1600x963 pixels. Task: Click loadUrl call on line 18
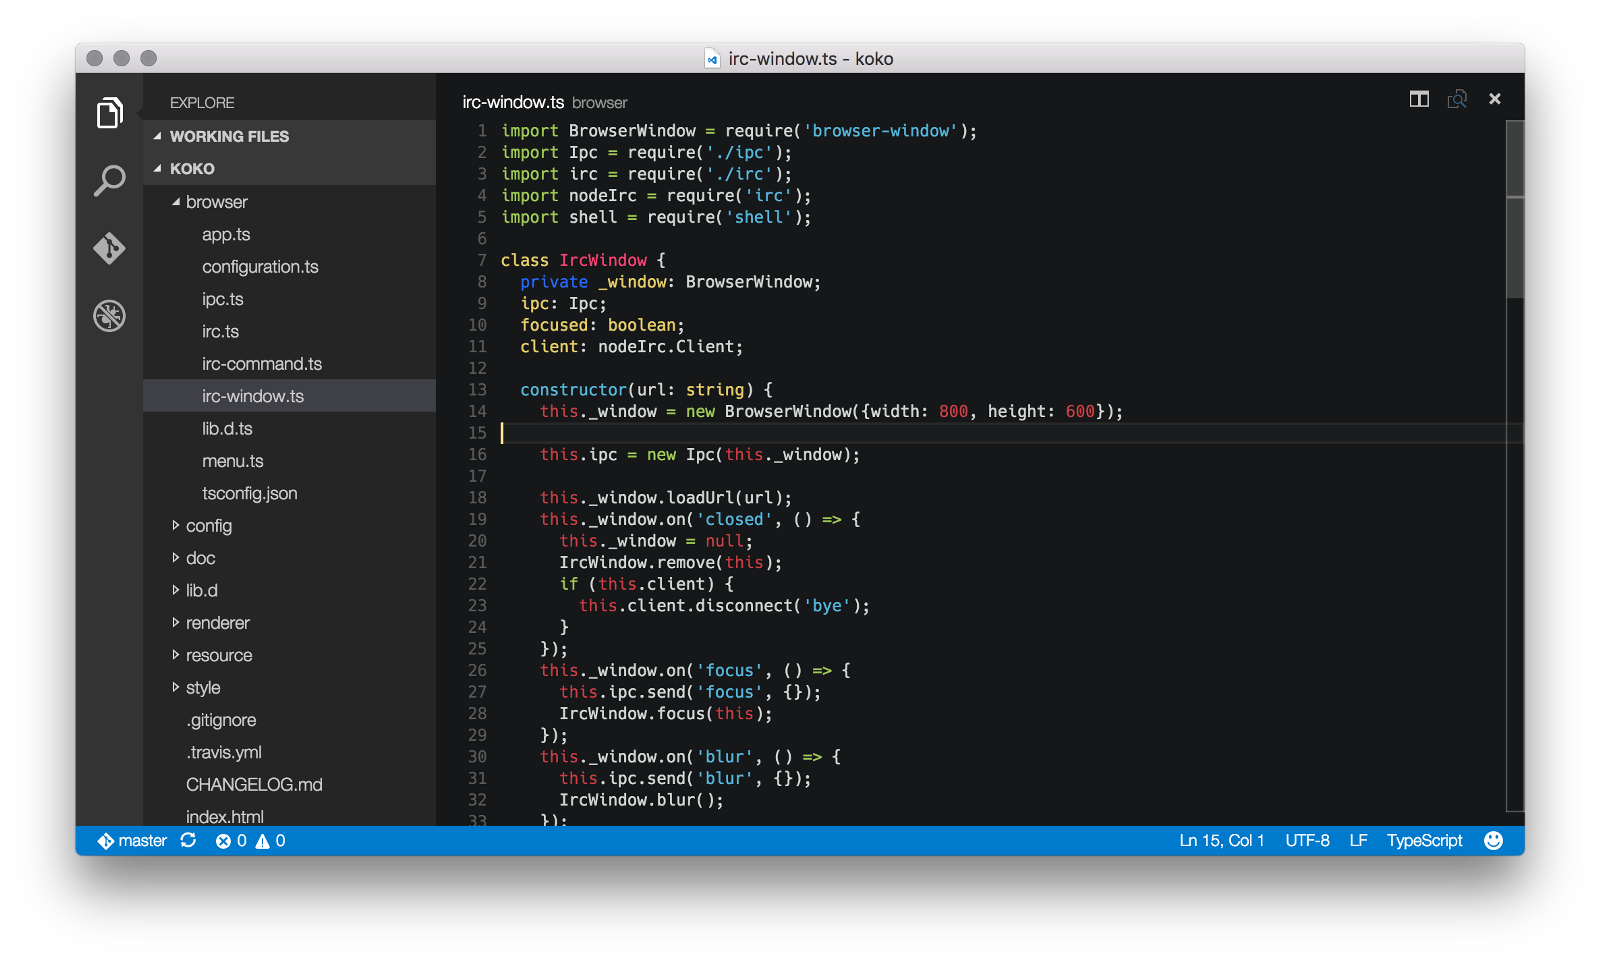click(701, 498)
